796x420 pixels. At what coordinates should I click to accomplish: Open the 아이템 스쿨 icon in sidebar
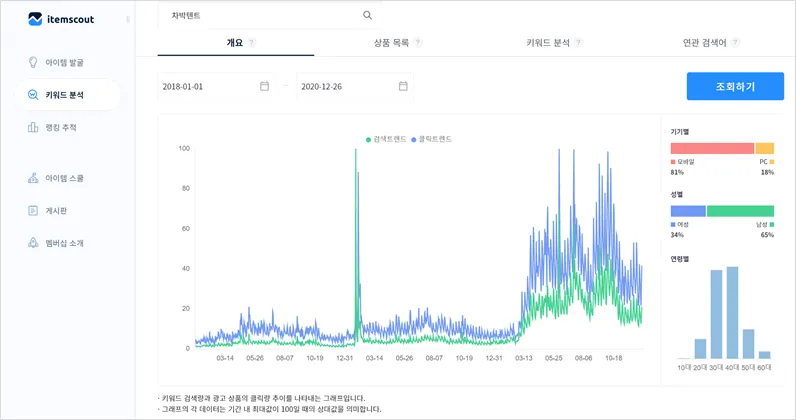[33, 178]
